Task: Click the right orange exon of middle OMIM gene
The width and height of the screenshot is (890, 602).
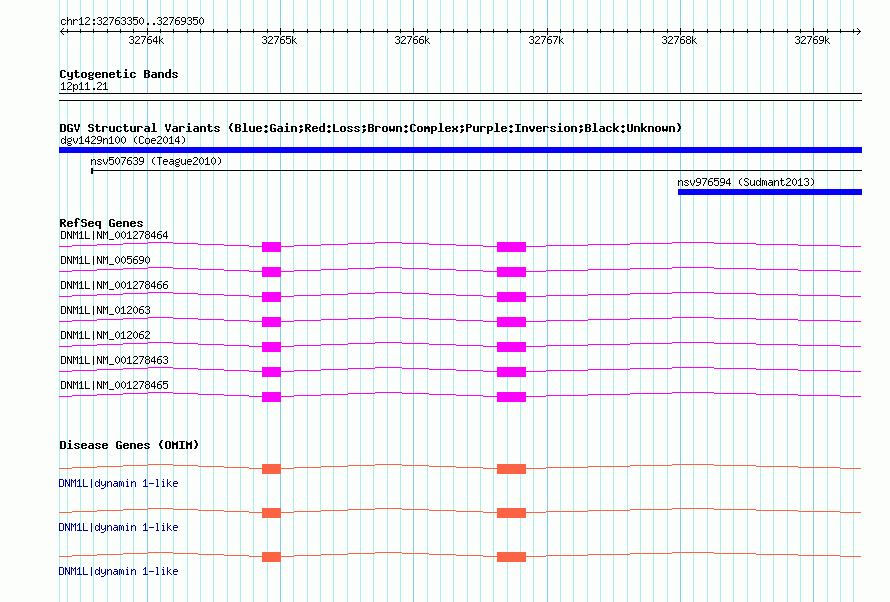Action: pos(511,513)
